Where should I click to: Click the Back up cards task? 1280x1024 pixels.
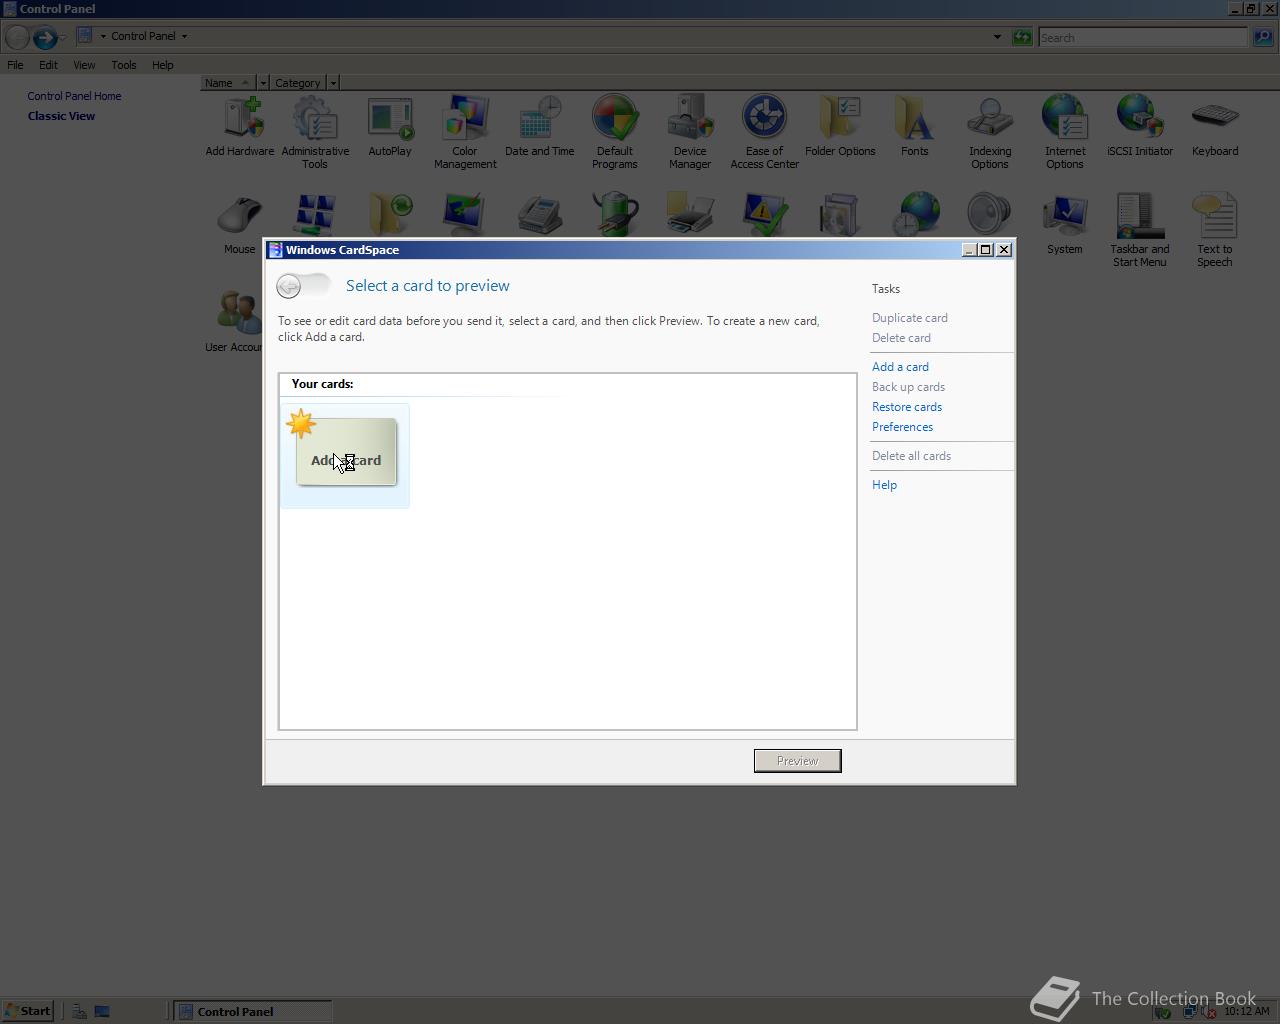point(908,387)
